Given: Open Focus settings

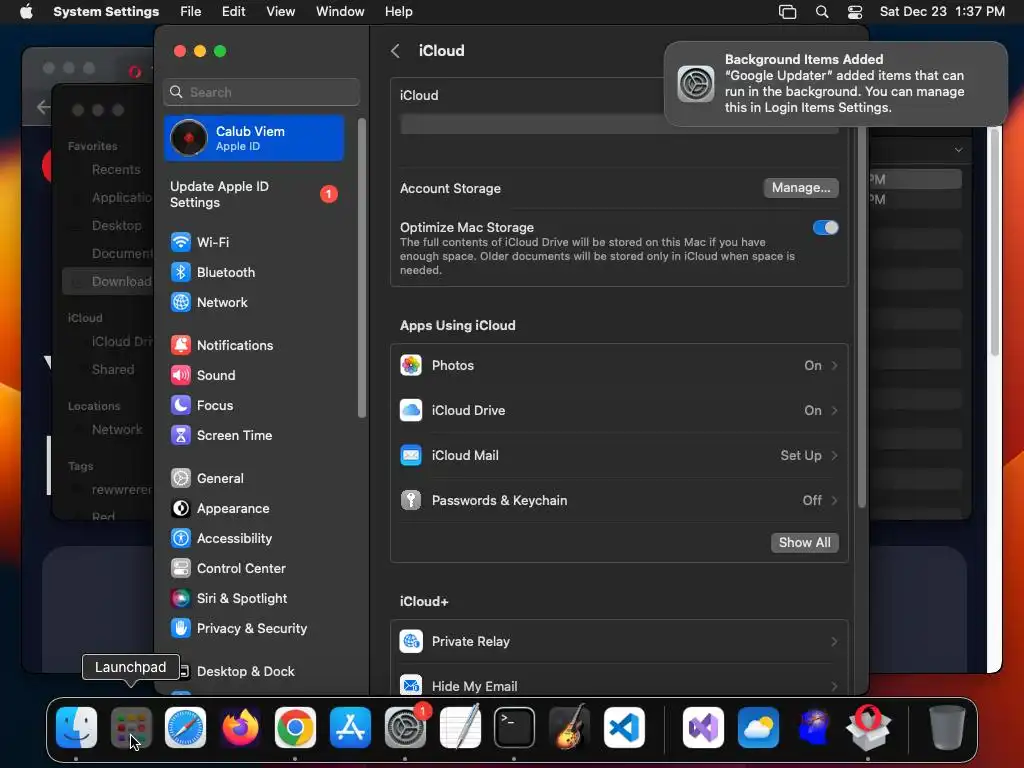Looking at the screenshot, I should click(256, 406).
